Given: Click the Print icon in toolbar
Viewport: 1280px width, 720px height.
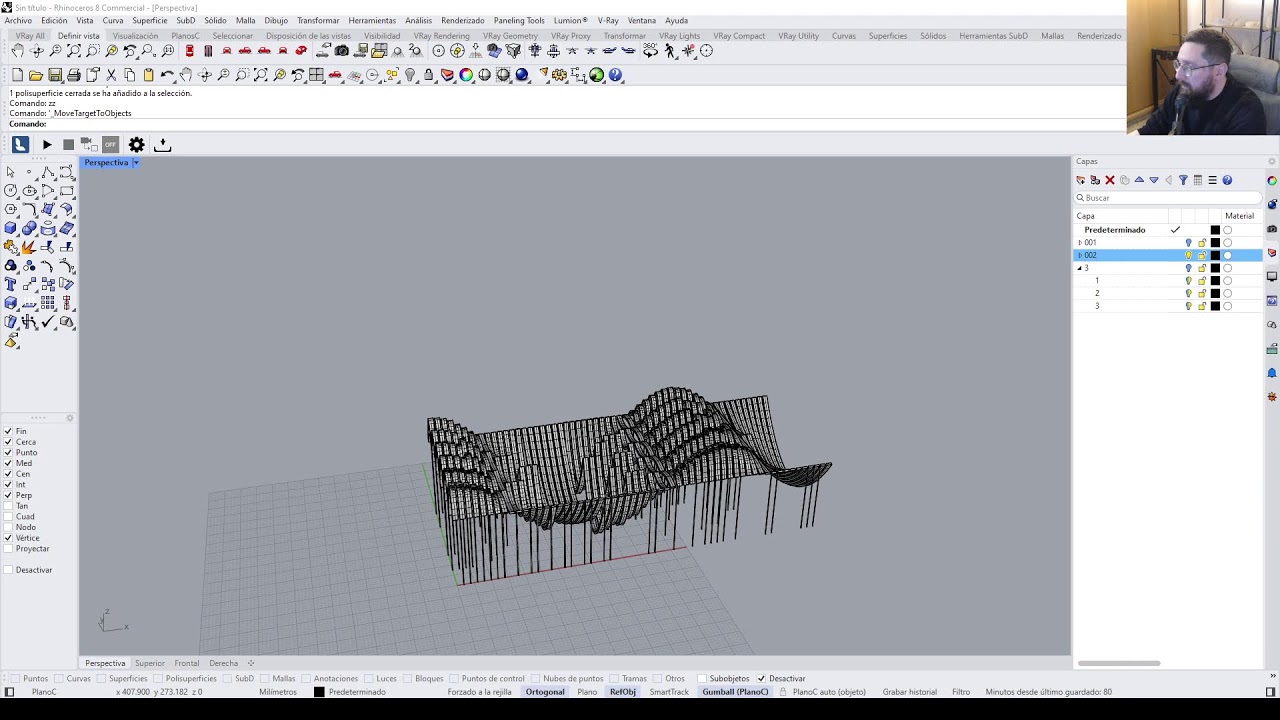Looking at the screenshot, I should pyautogui.click(x=74, y=75).
